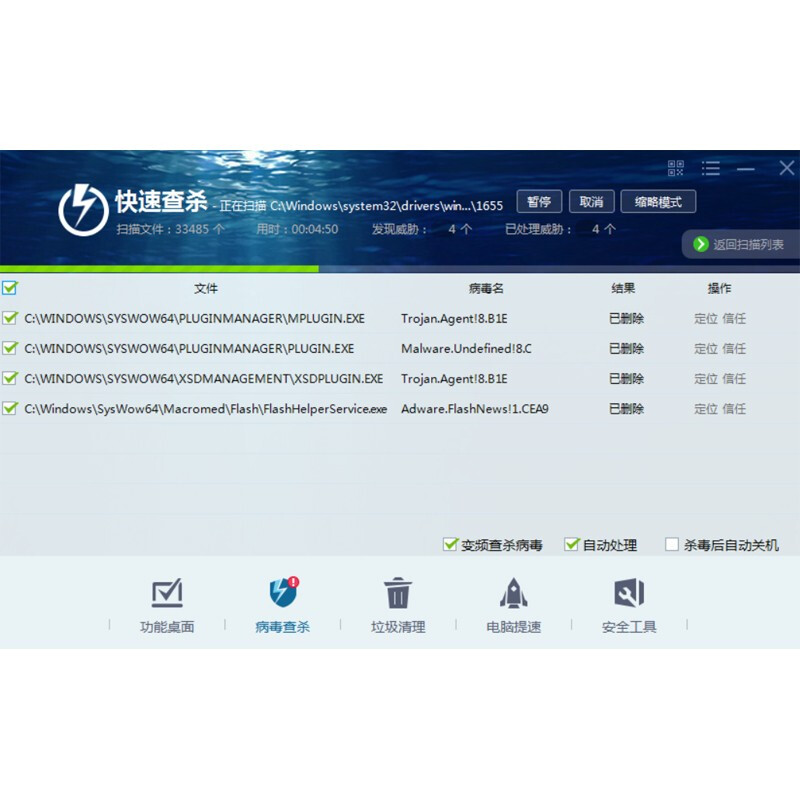Toggle select-all checkbox in table header
Screen dimensions: 800x800
tap(10, 288)
